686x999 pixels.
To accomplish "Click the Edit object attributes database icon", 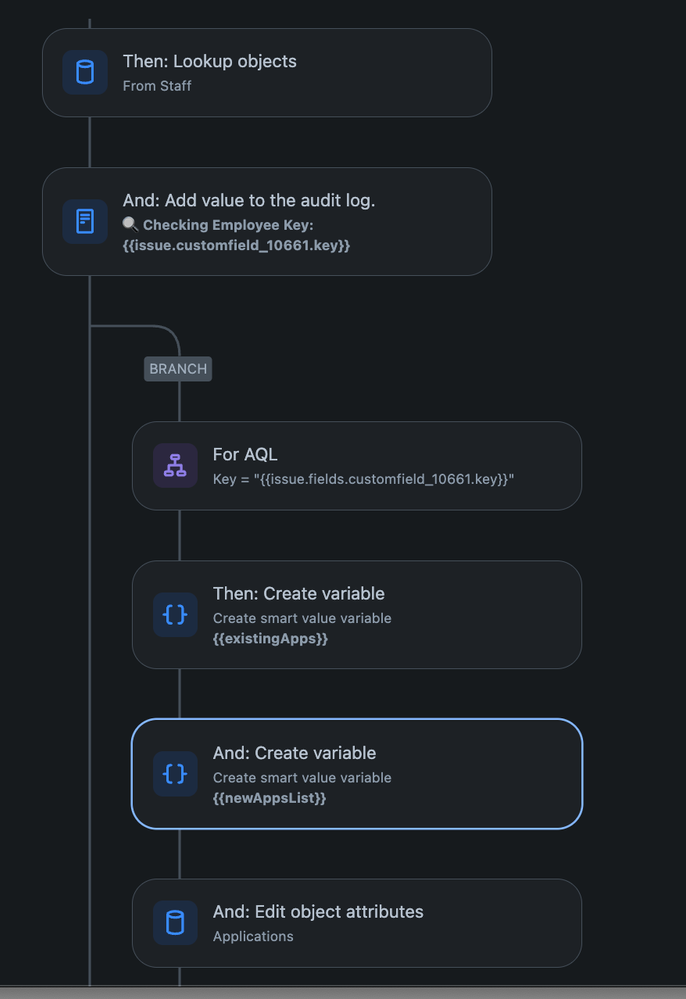I will [x=175, y=922].
